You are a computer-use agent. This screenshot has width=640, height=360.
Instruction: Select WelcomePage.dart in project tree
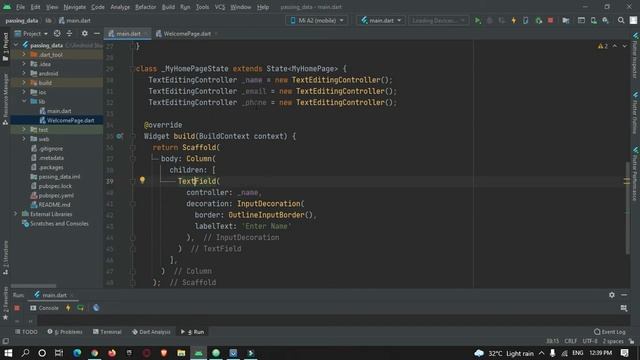tap(70, 120)
